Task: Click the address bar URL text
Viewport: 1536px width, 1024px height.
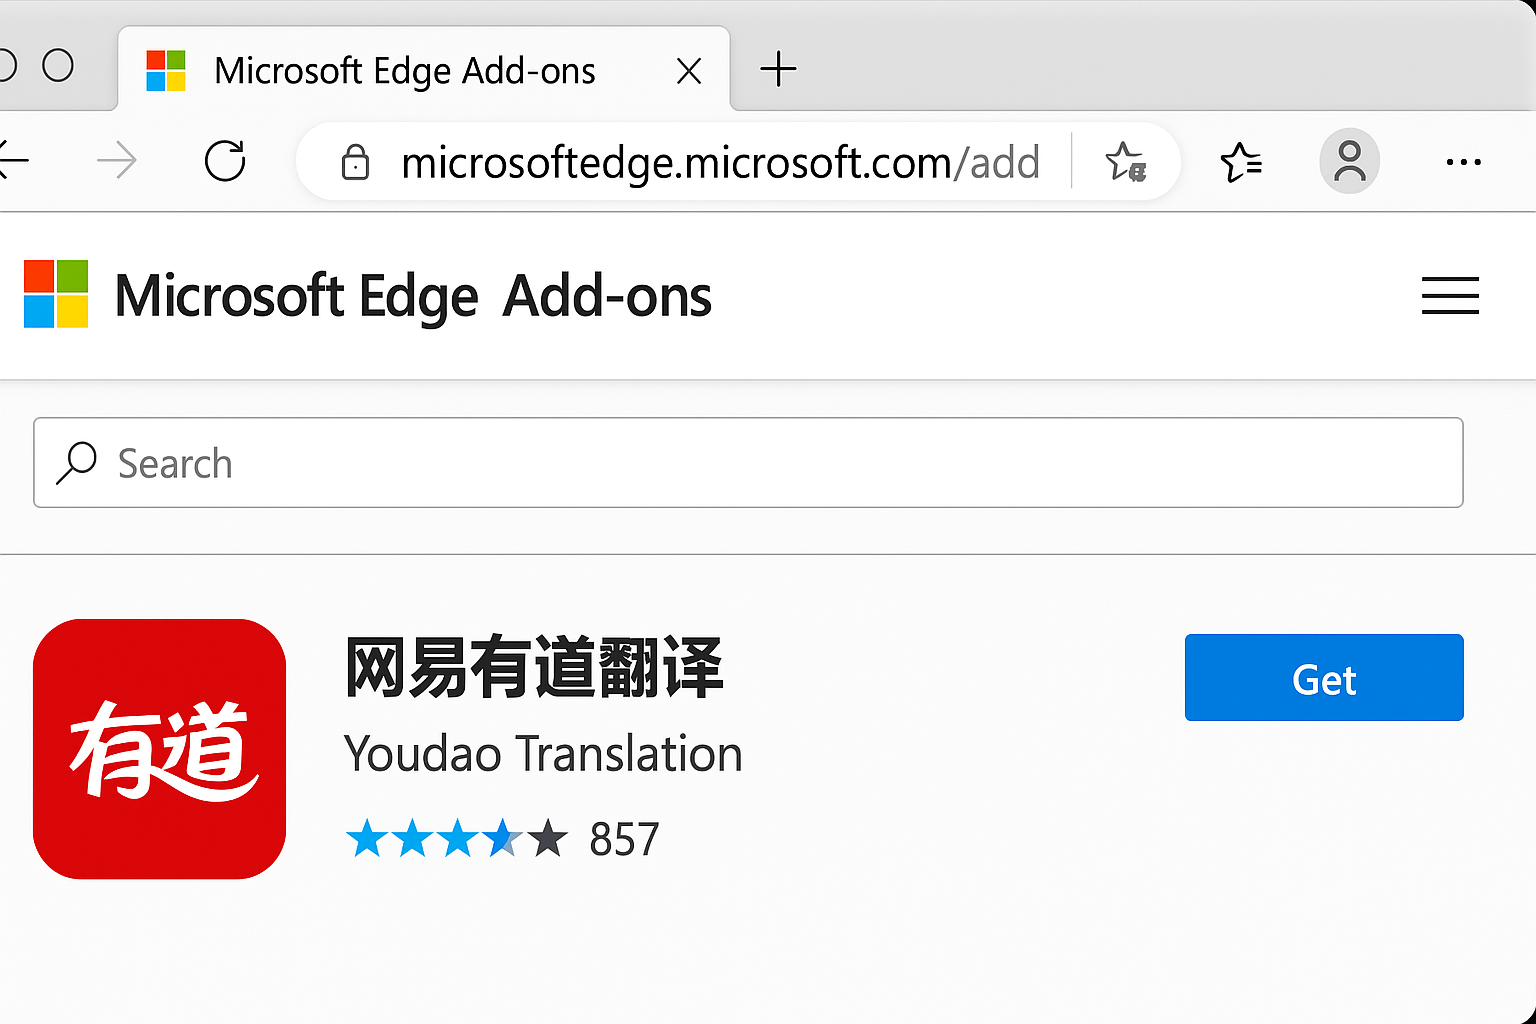Action: point(720,163)
